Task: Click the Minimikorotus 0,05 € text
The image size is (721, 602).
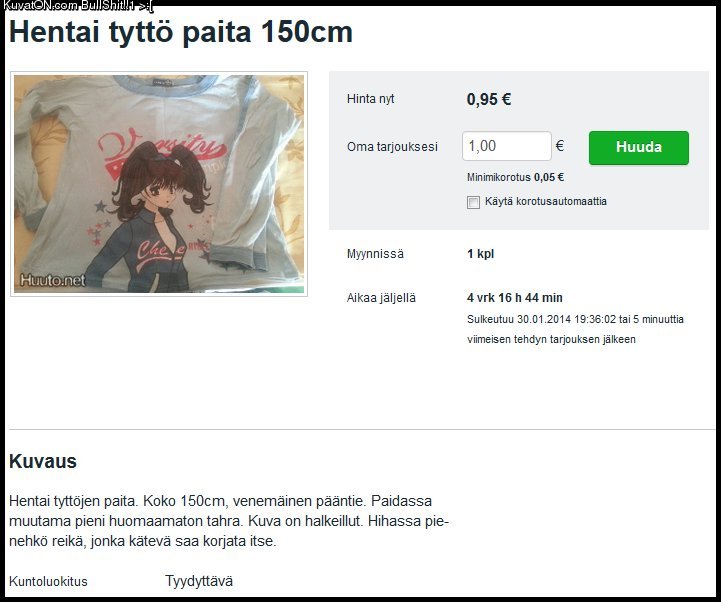Action: (515, 178)
